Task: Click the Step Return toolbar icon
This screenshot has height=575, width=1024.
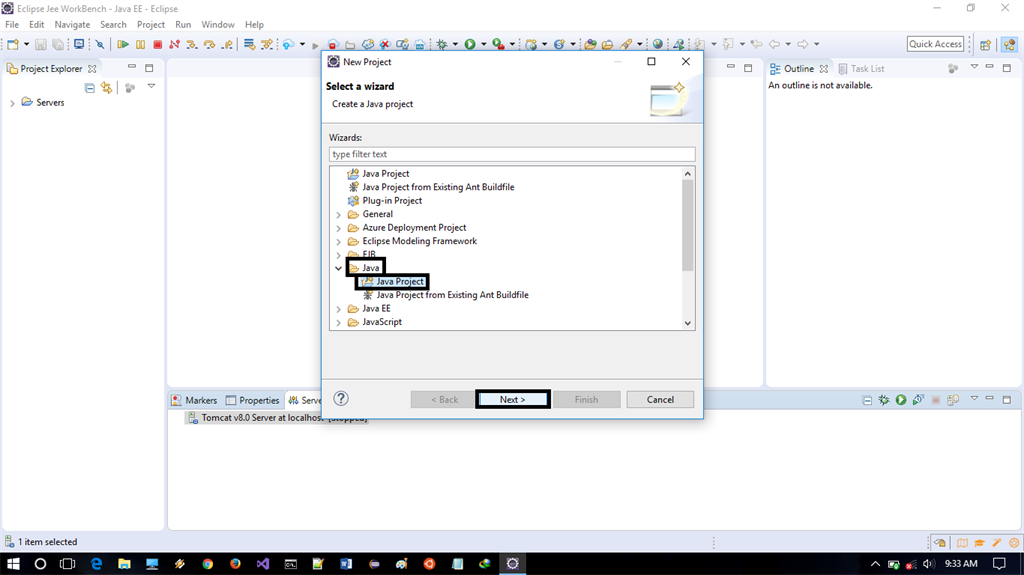Action: coord(227,44)
